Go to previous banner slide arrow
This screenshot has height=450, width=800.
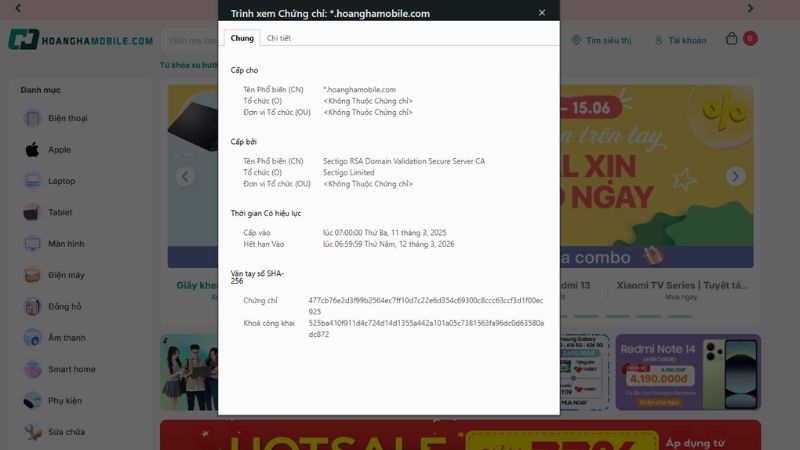point(184,176)
